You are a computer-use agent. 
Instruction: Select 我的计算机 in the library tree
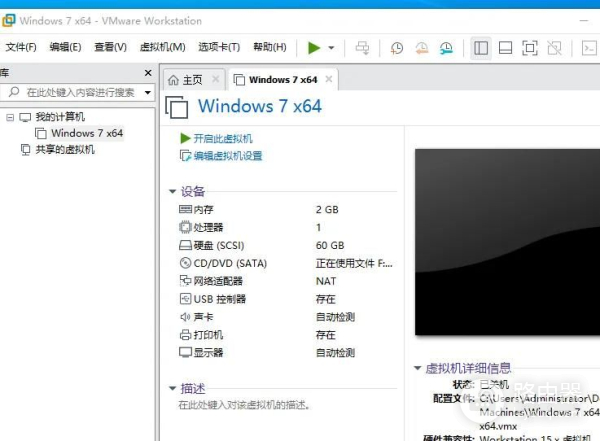(x=60, y=117)
